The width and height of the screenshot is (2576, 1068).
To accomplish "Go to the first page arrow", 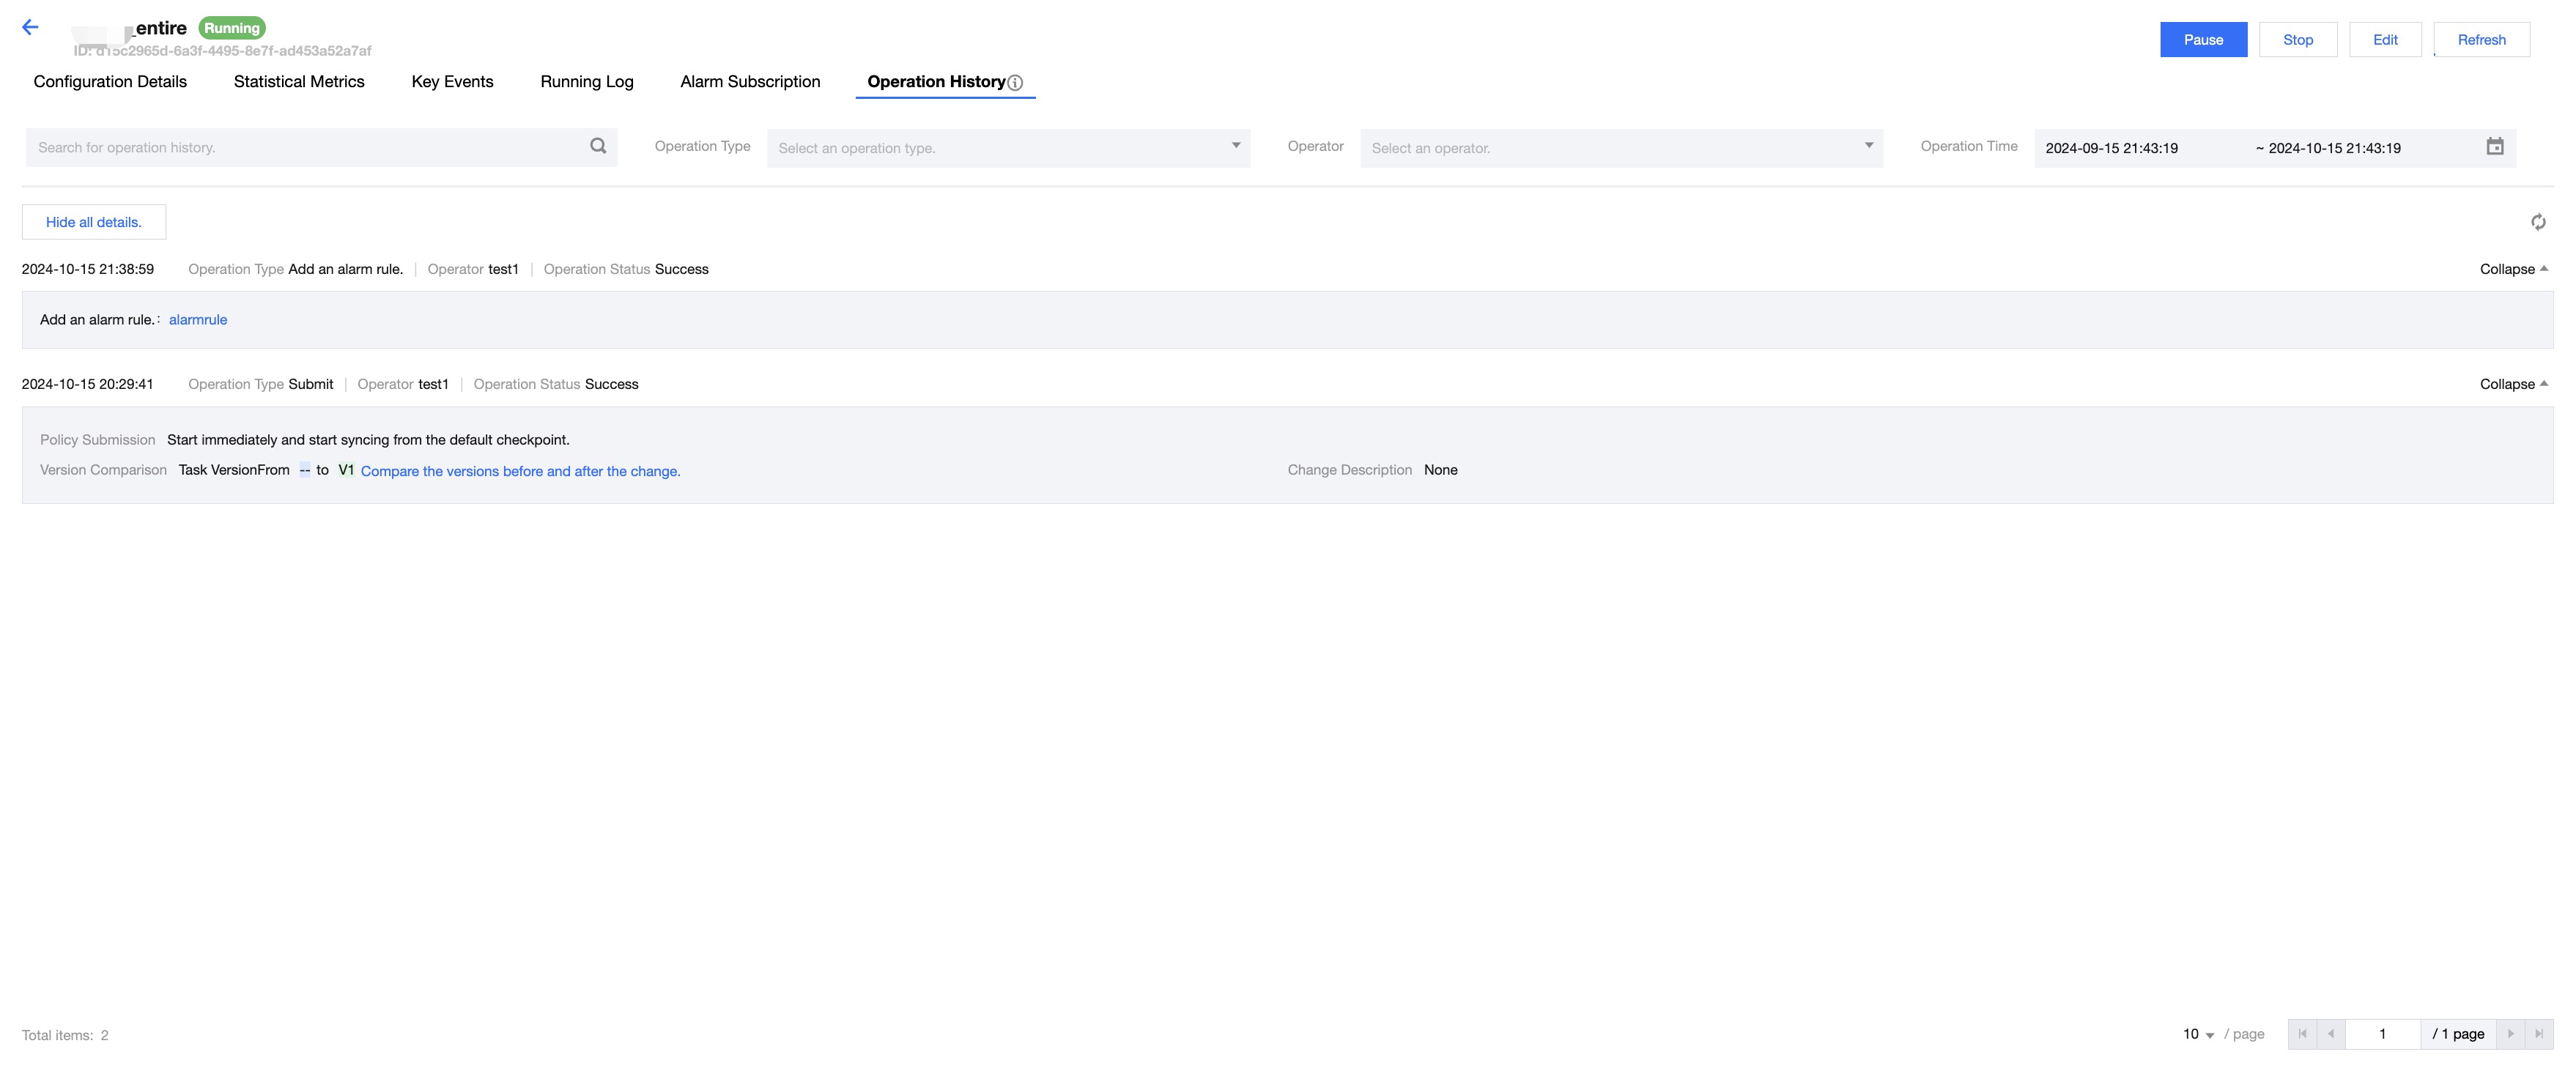I will (2302, 1034).
